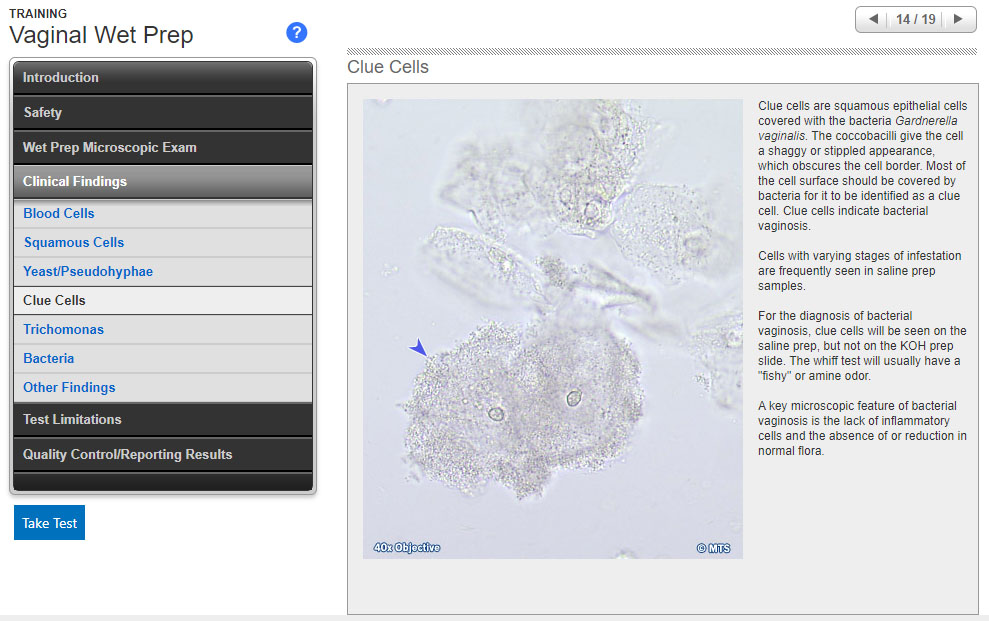Click the 14 / 19 page indicator
989x621 pixels.
[915, 19]
